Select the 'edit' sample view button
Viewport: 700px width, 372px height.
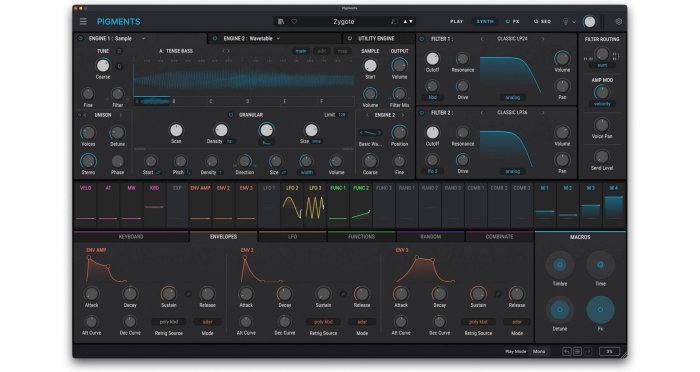pos(321,51)
